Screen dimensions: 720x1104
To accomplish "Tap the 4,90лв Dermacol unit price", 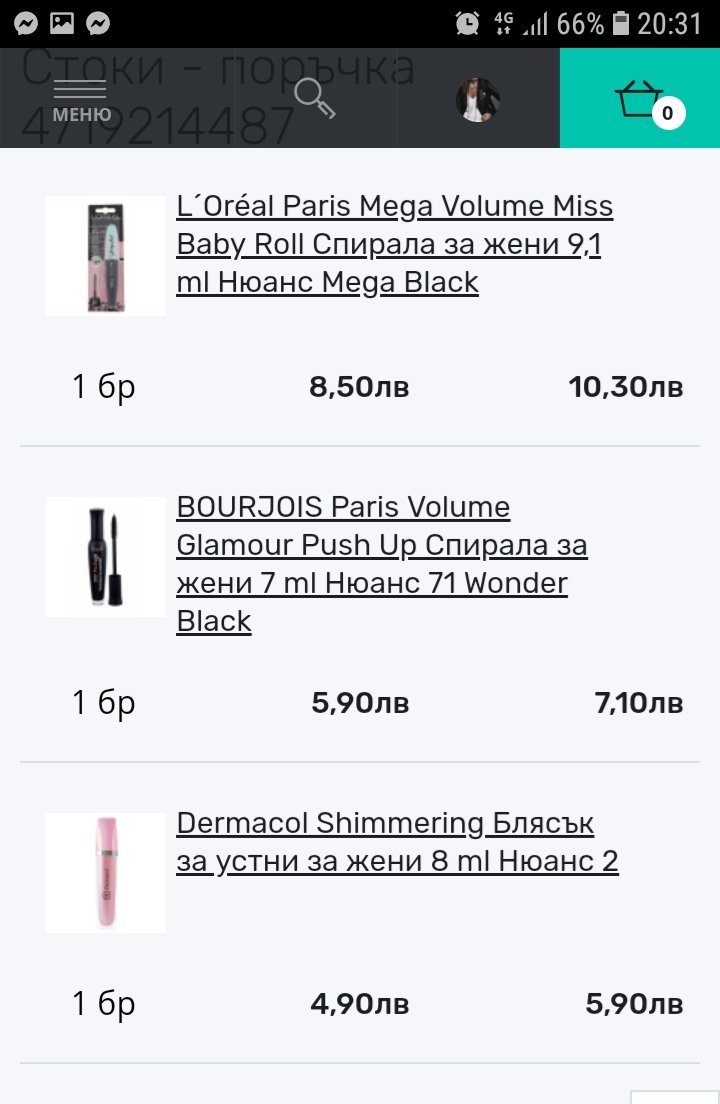I will tap(360, 1004).
